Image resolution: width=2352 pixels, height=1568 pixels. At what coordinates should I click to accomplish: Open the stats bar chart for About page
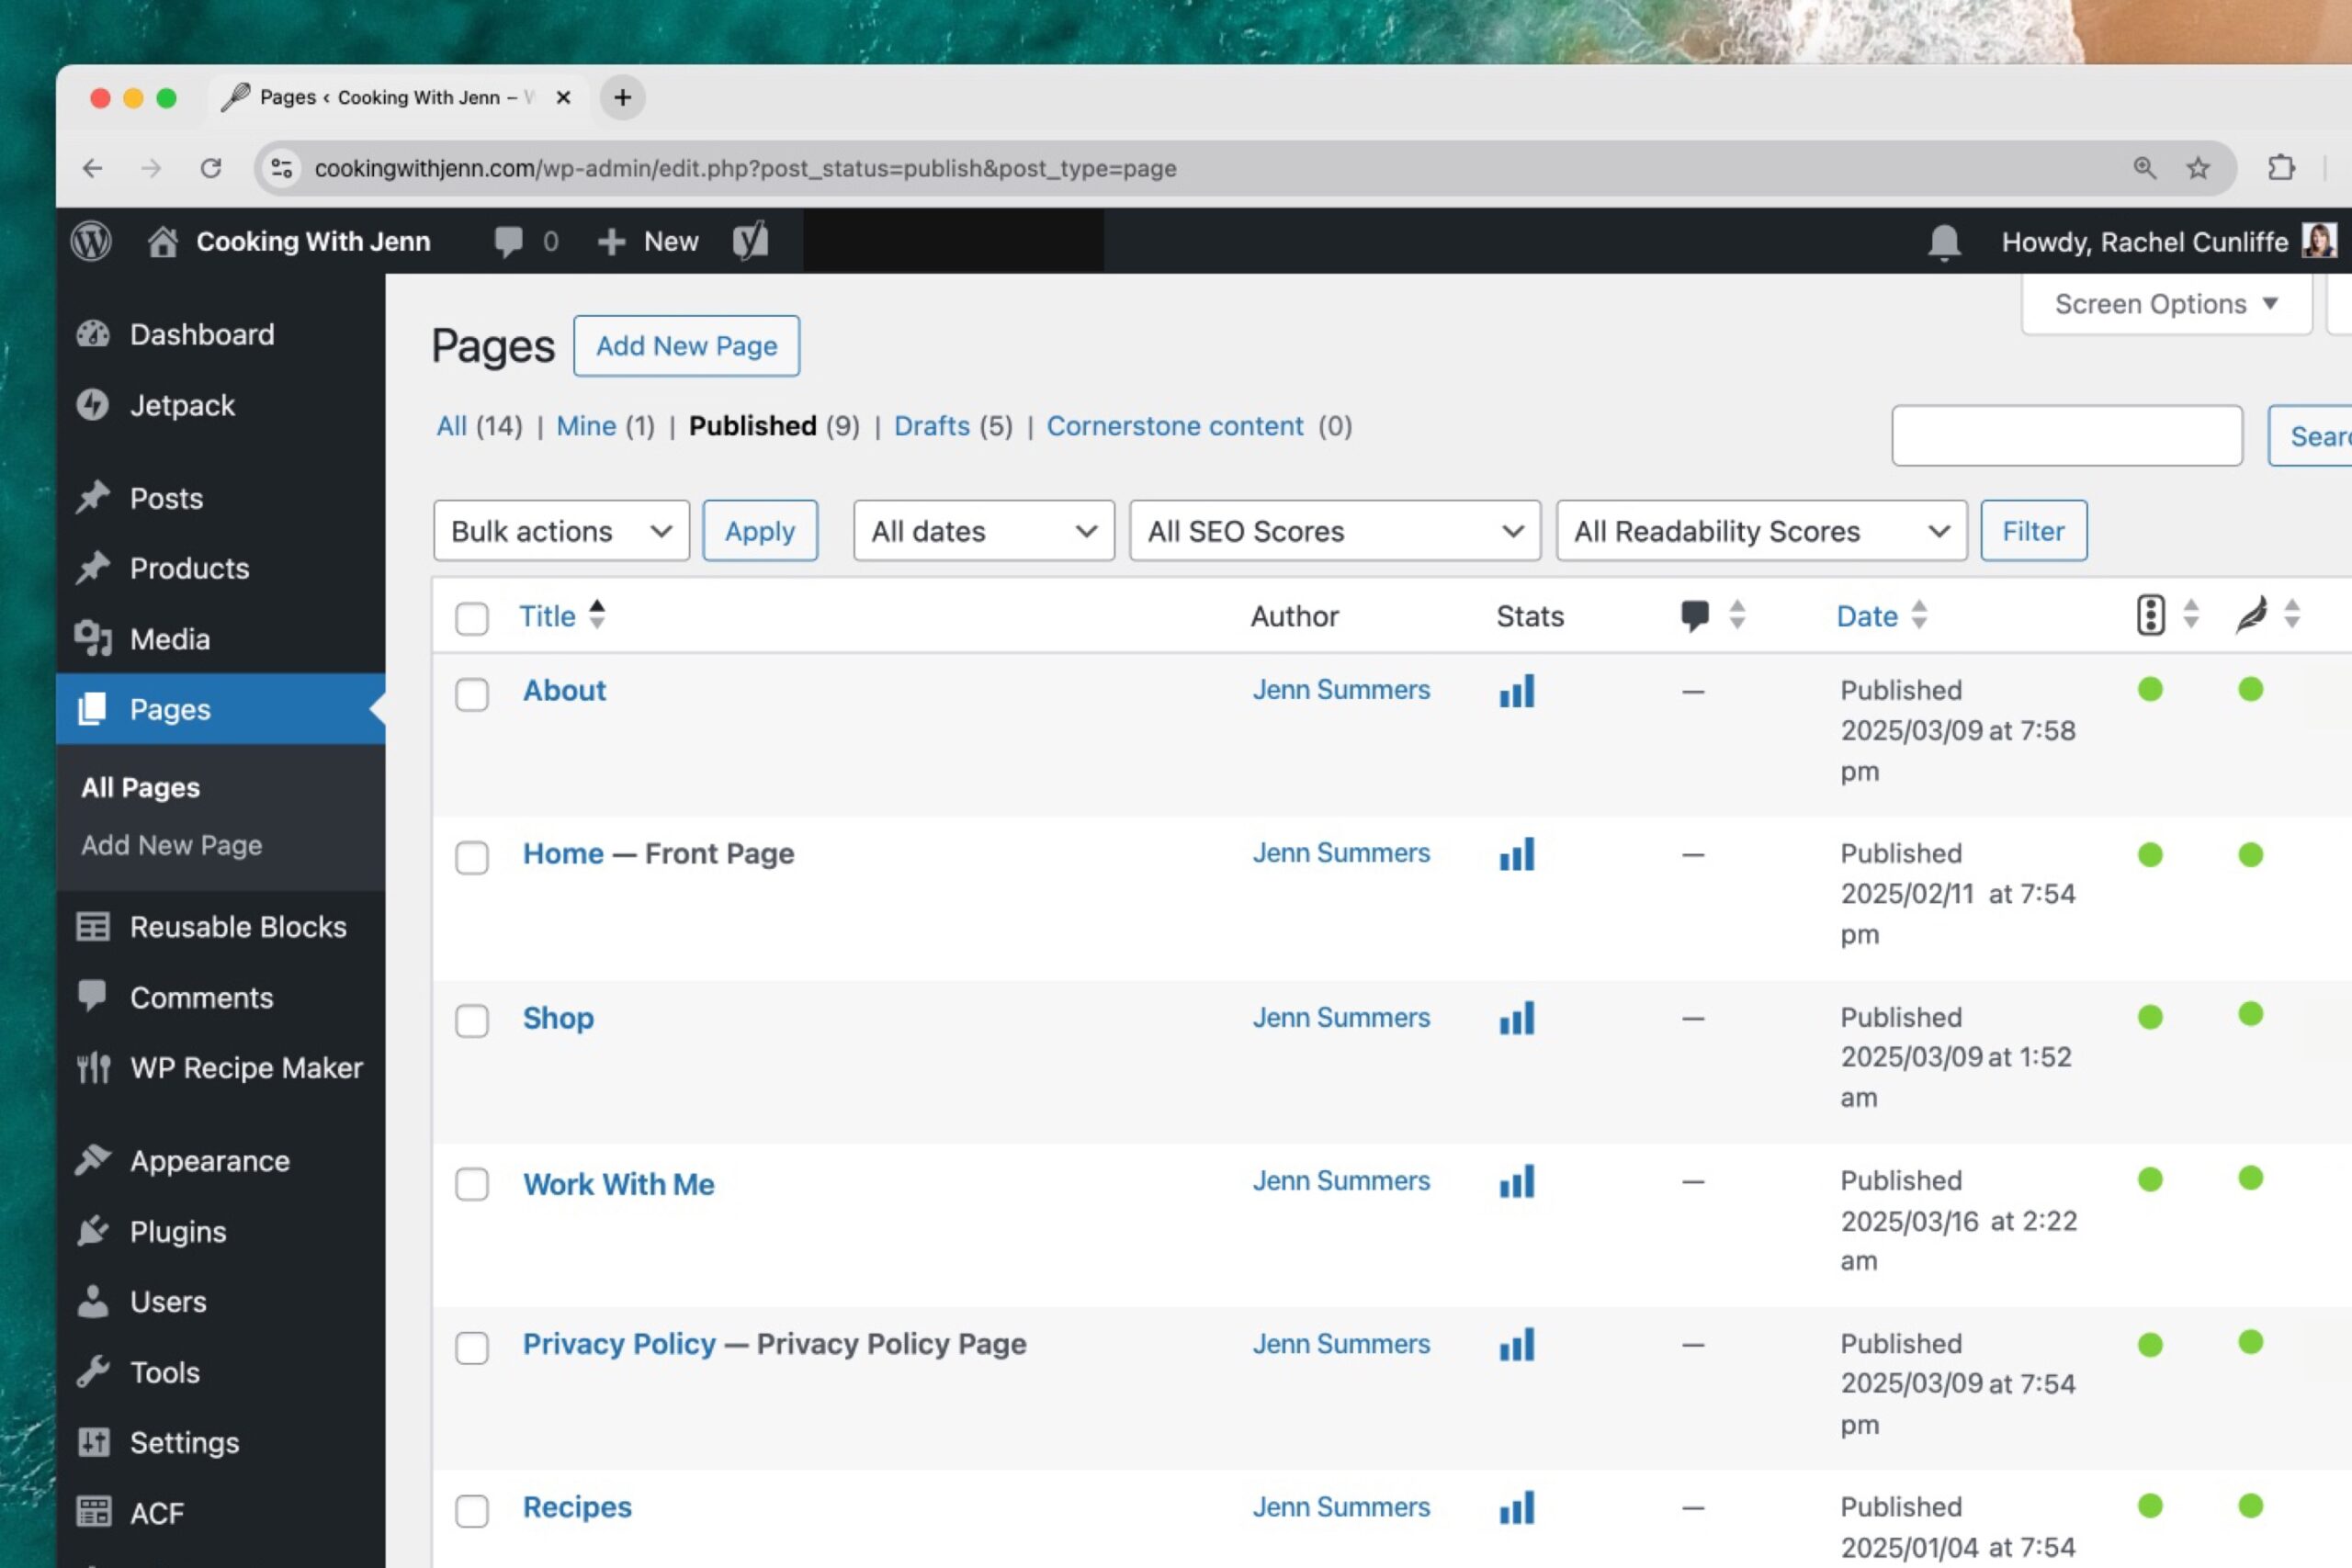point(1516,690)
